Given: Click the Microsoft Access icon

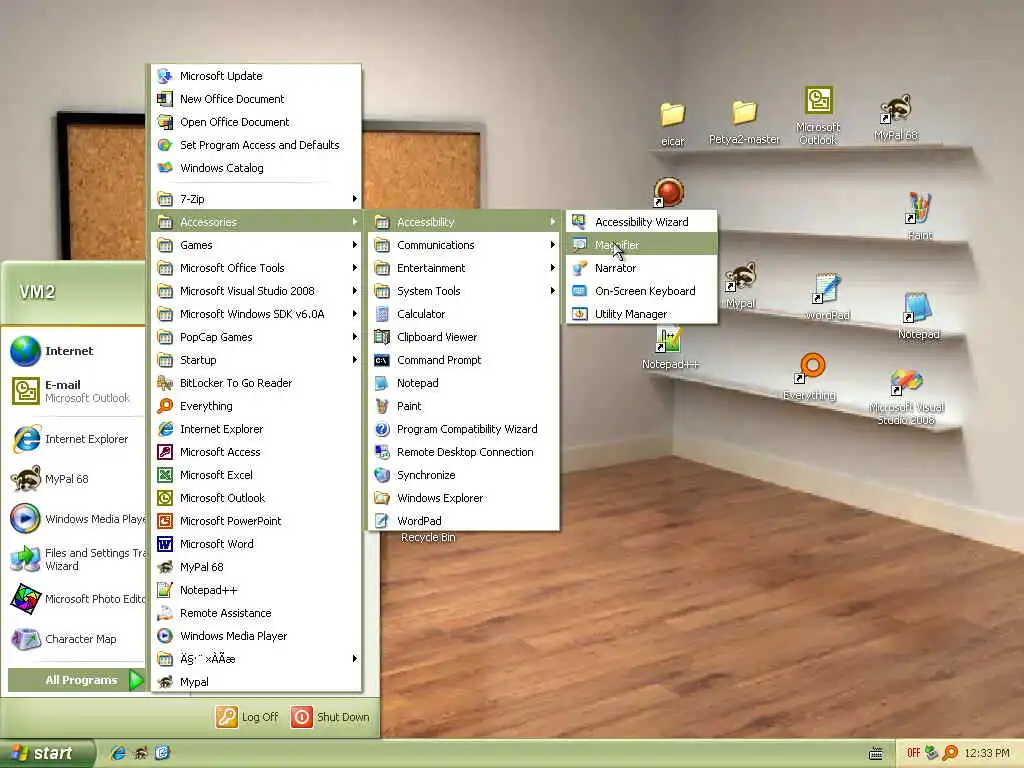Looking at the screenshot, I should coord(165,452).
